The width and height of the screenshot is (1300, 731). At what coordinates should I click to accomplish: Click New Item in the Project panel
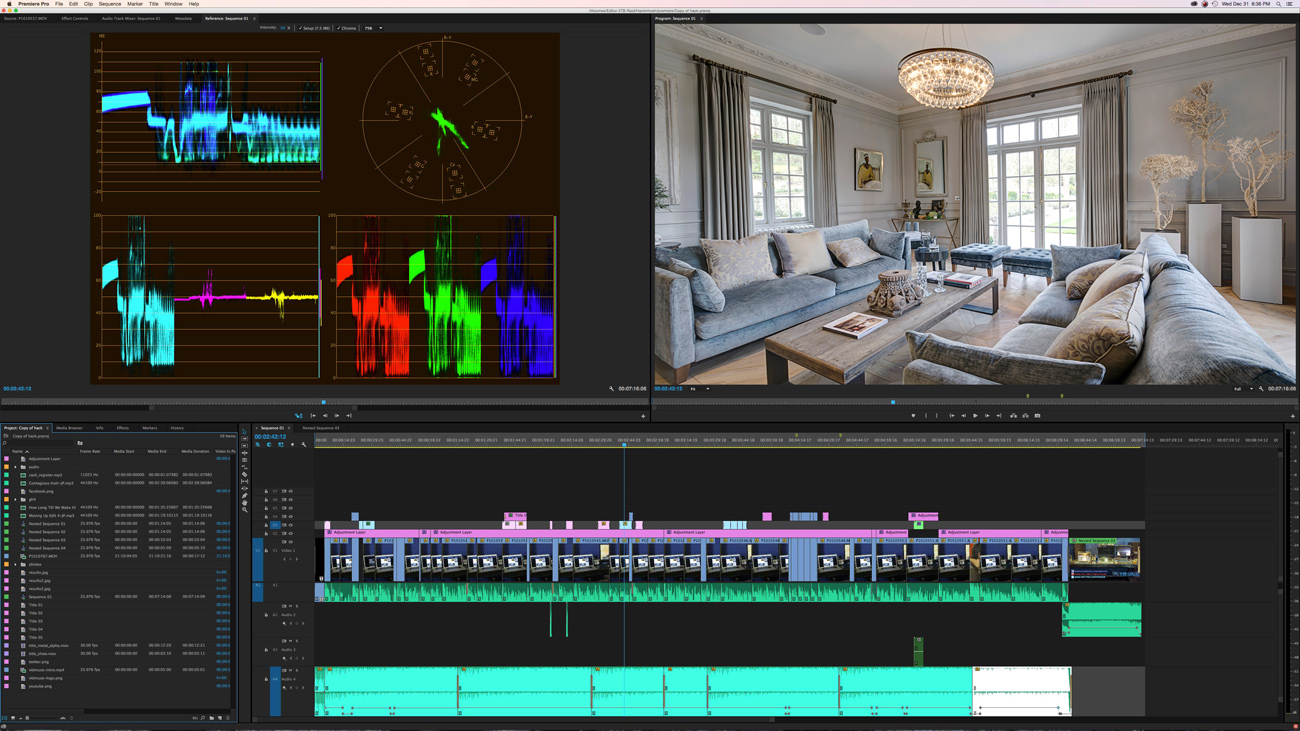click(220, 717)
